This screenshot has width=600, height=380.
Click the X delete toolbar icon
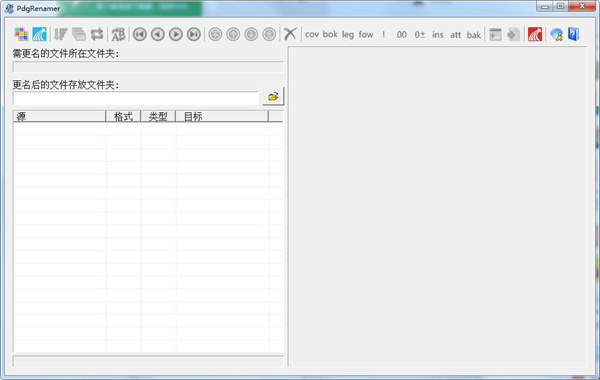(x=290, y=34)
